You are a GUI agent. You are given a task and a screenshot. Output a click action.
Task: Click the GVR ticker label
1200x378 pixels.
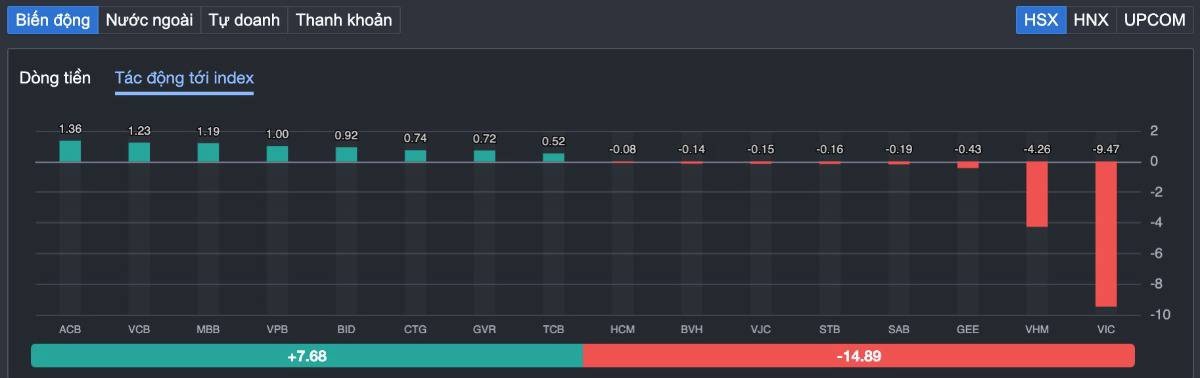click(x=484, y=329)
